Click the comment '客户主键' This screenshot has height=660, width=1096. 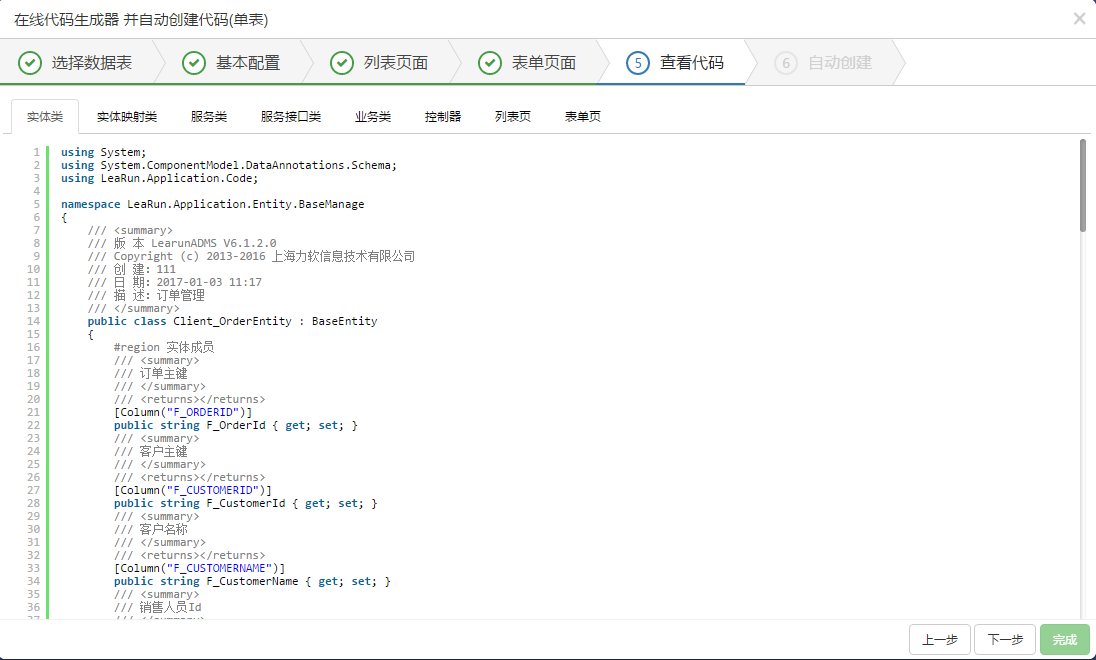tap(150, 451)
